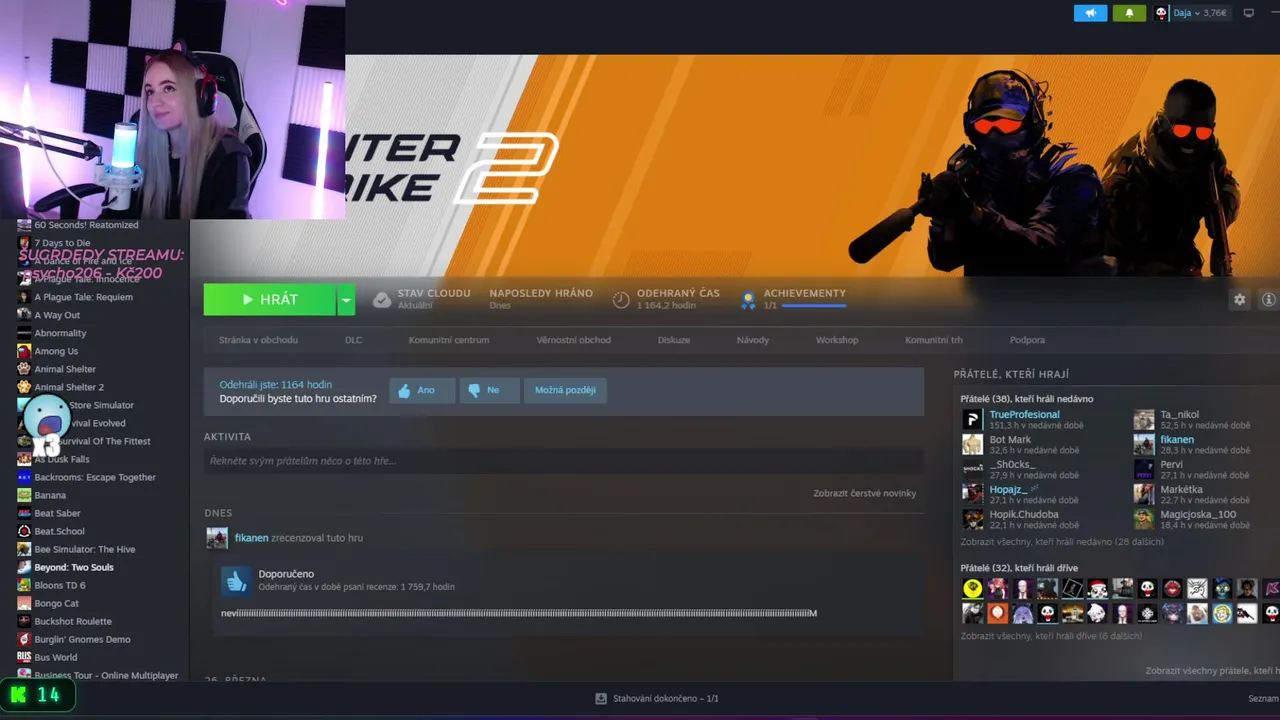Open the notifications bell
Viewport: 1280px width, 720px height.
click(1130, 13)
